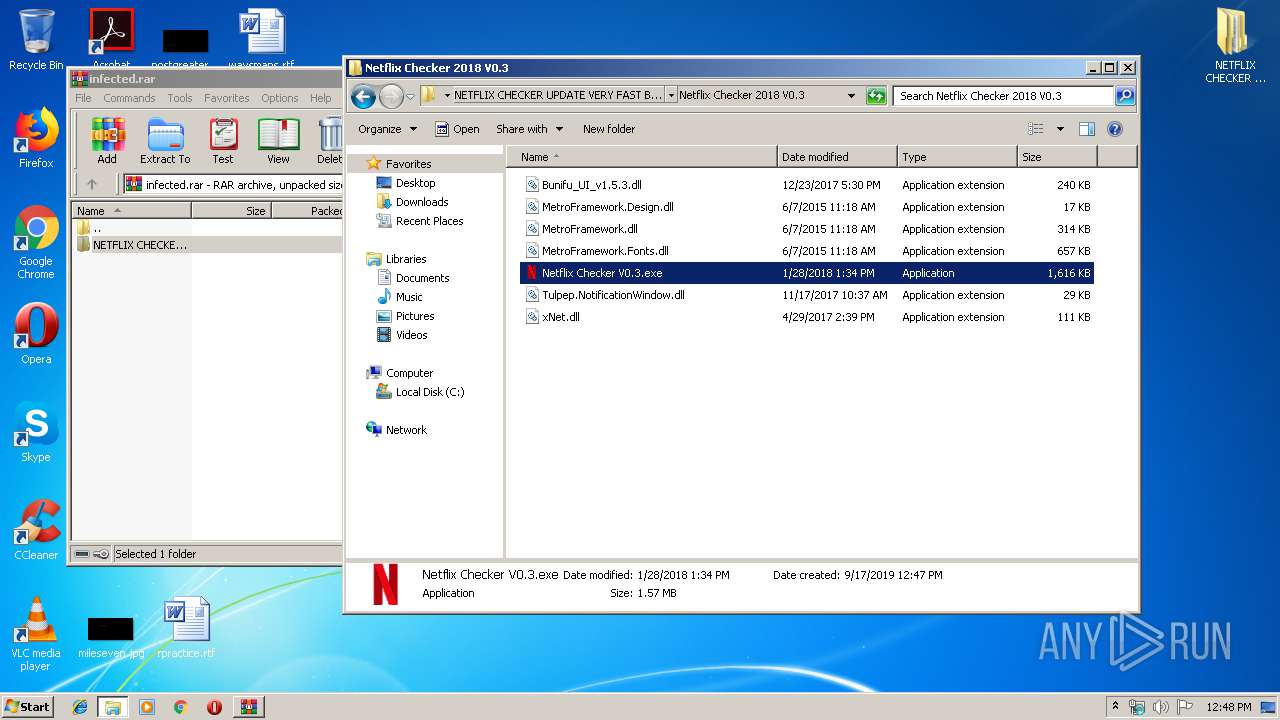The image size is (1280, 720).
Task: Select MetroFramework.Design.dll file
Action: coord(807,207)
